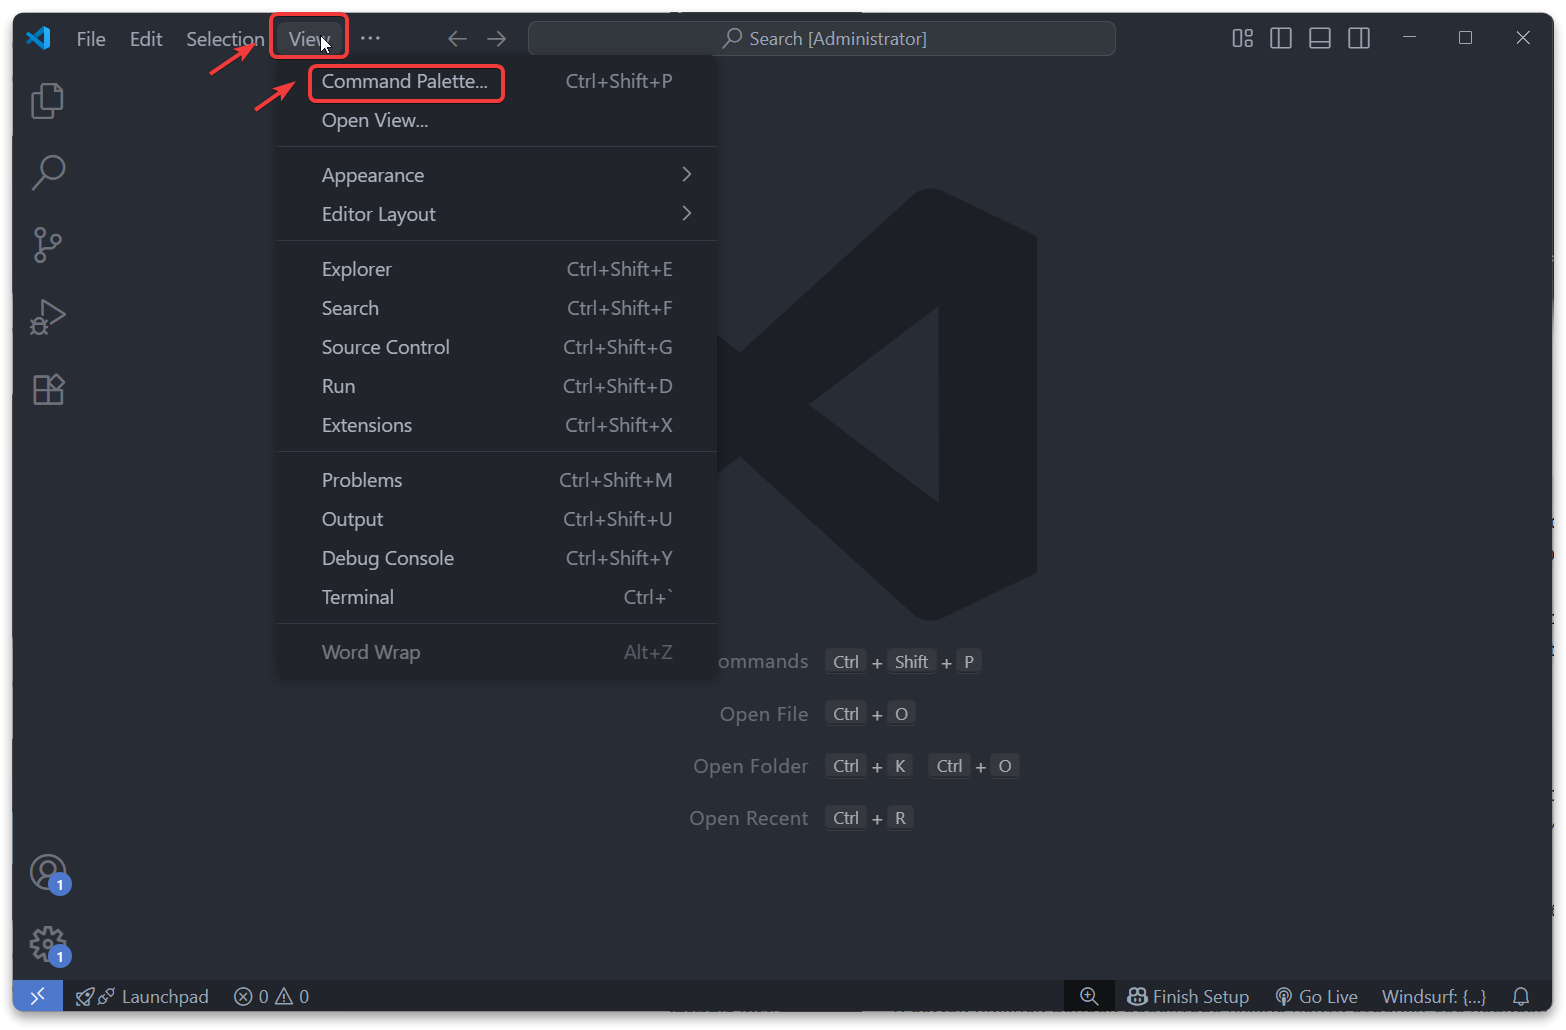Screen dimensions: 1566x1030
Task: Click the errors and warnings counter
Action: click(270, 995)
